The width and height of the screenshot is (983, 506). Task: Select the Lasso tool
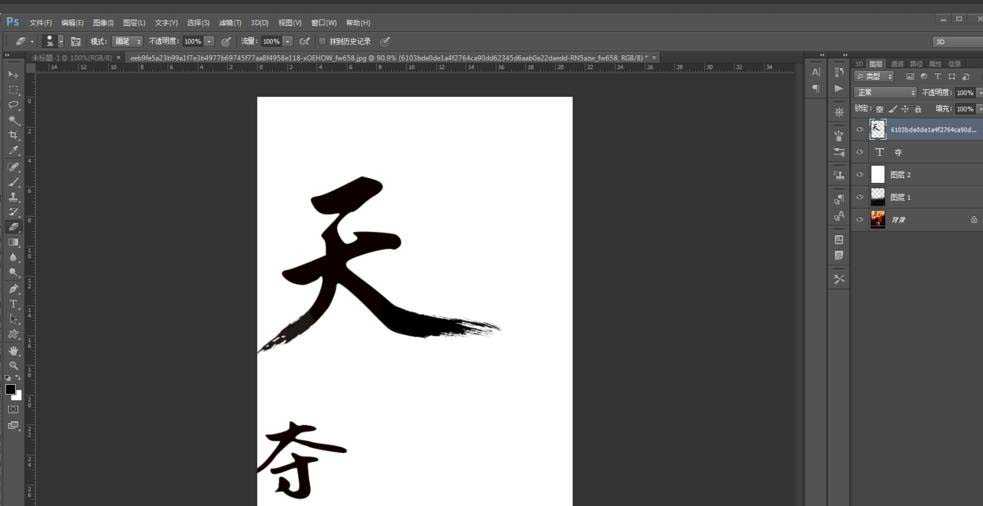coord(13,105)
